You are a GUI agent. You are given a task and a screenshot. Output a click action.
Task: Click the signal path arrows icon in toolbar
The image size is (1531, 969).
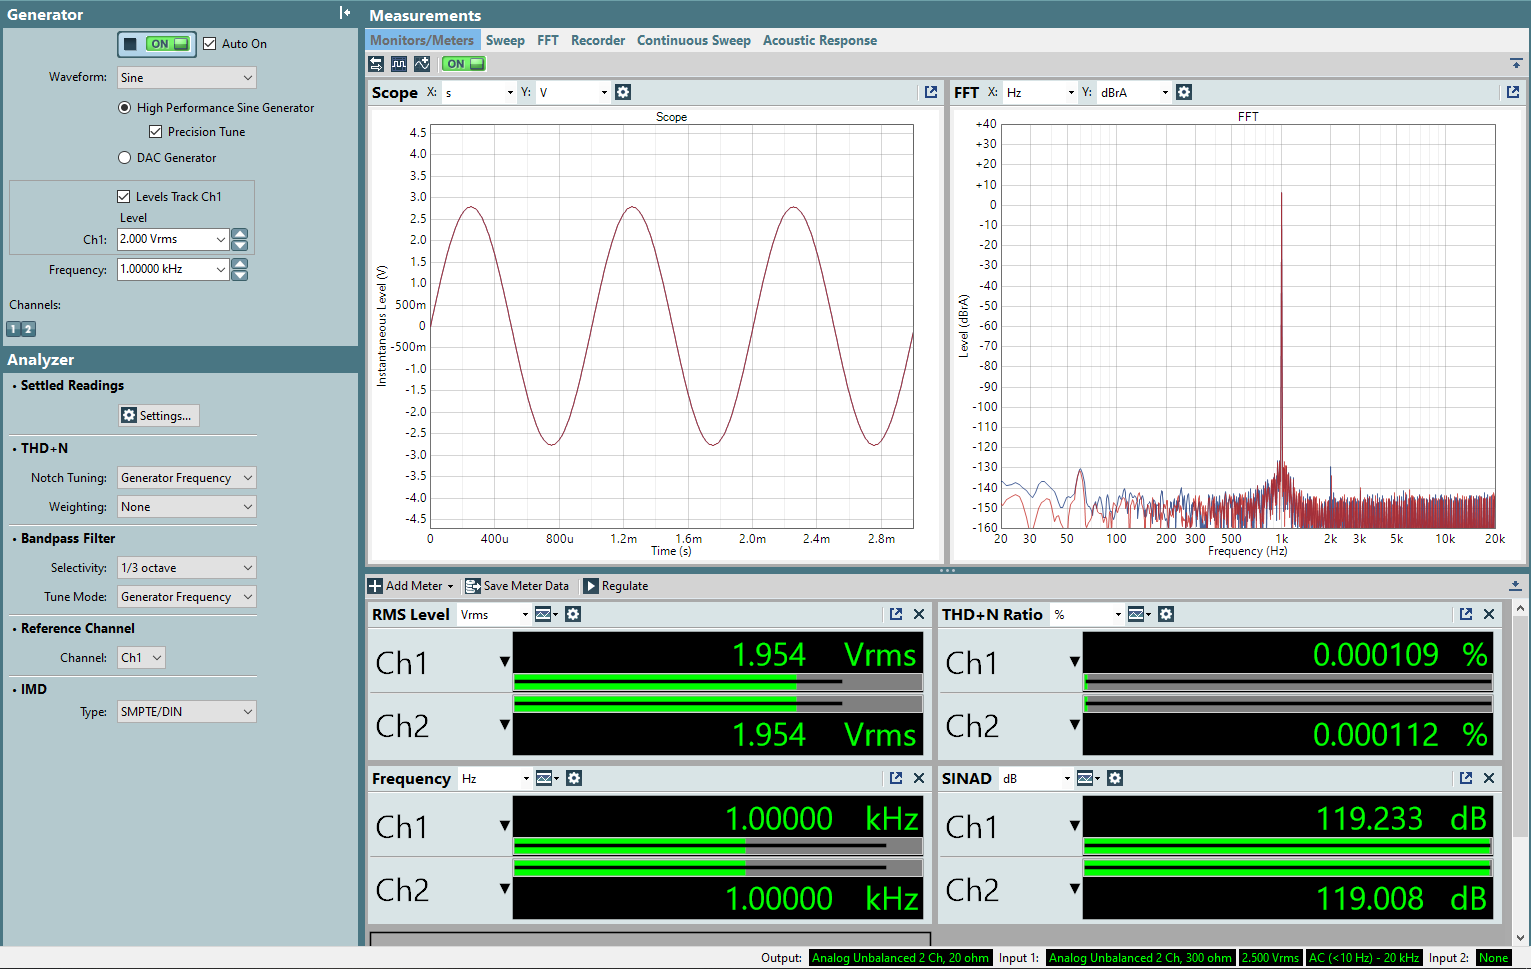[375, 63]
